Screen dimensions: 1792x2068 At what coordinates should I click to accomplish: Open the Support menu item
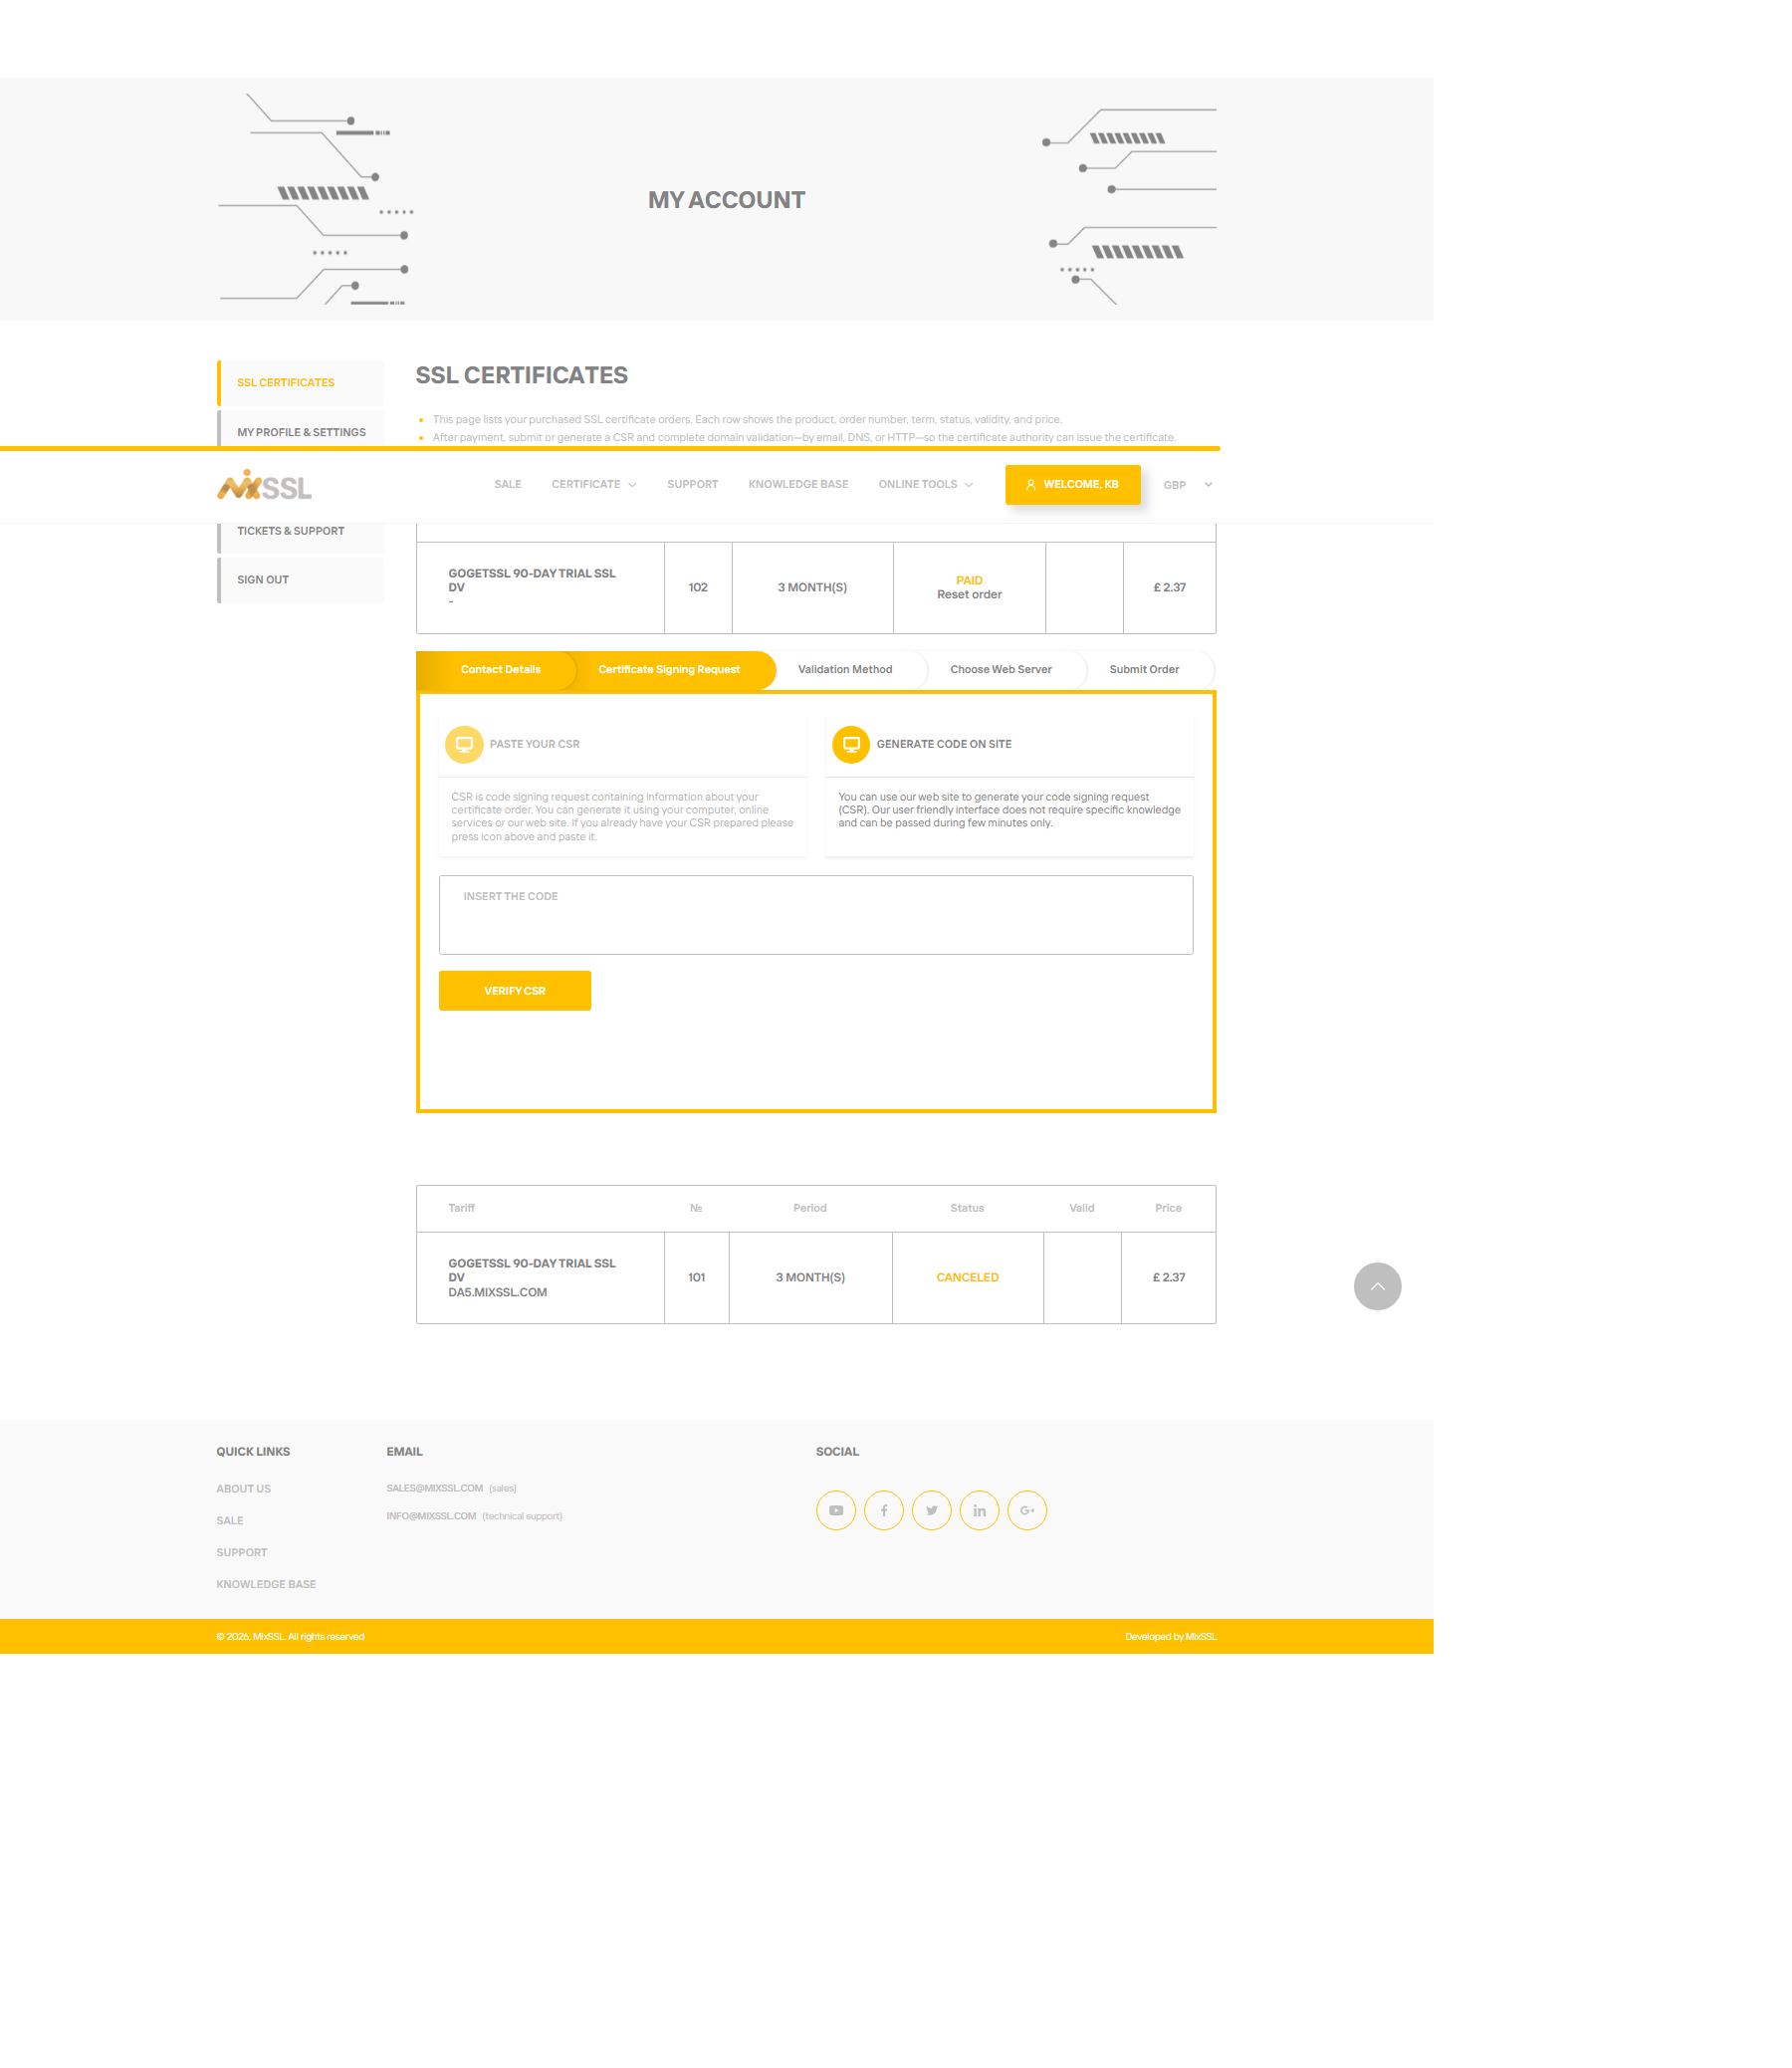coord(693,484)
